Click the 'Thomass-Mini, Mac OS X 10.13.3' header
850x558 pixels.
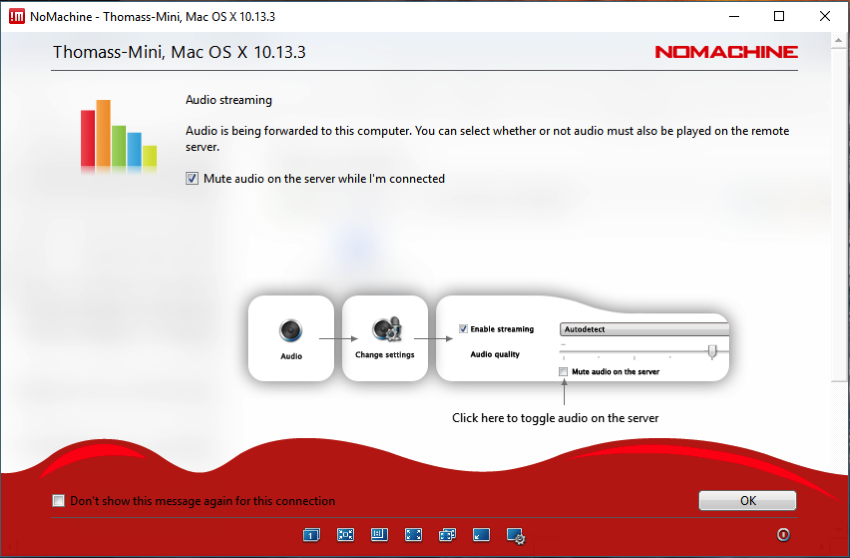179,52
